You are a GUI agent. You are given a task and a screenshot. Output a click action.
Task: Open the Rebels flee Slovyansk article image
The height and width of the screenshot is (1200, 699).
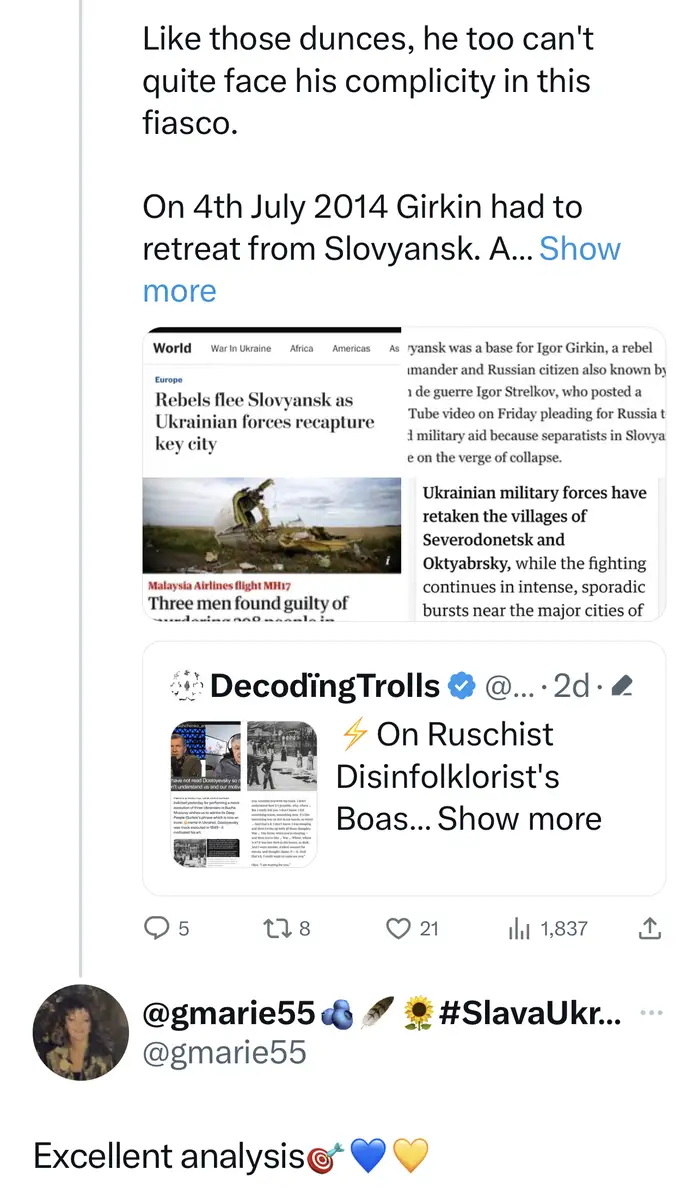pyautogui.click(x=272, y=400)
